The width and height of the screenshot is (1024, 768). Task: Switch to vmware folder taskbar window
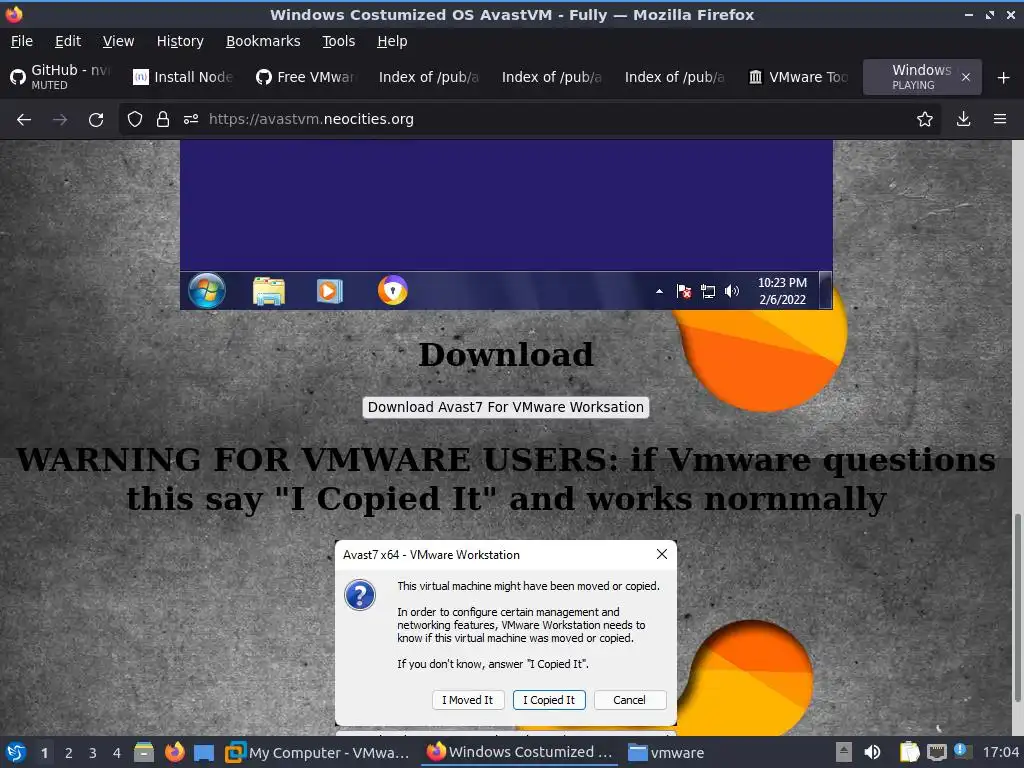pos(667,753)
